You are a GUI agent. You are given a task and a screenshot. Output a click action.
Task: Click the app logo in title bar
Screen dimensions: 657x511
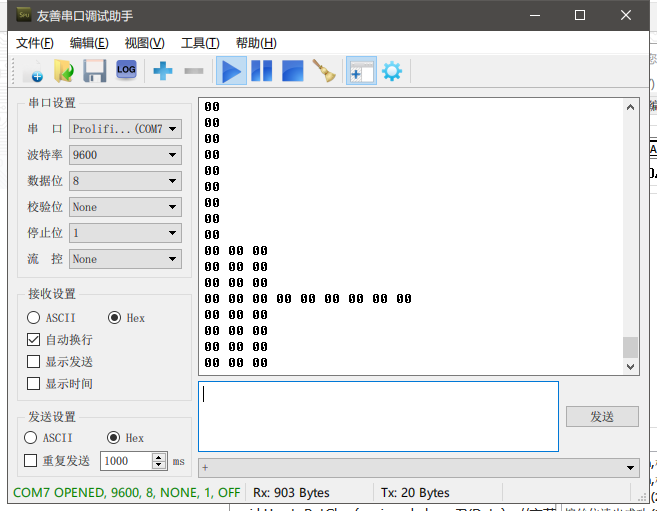[x=23, y=15]
